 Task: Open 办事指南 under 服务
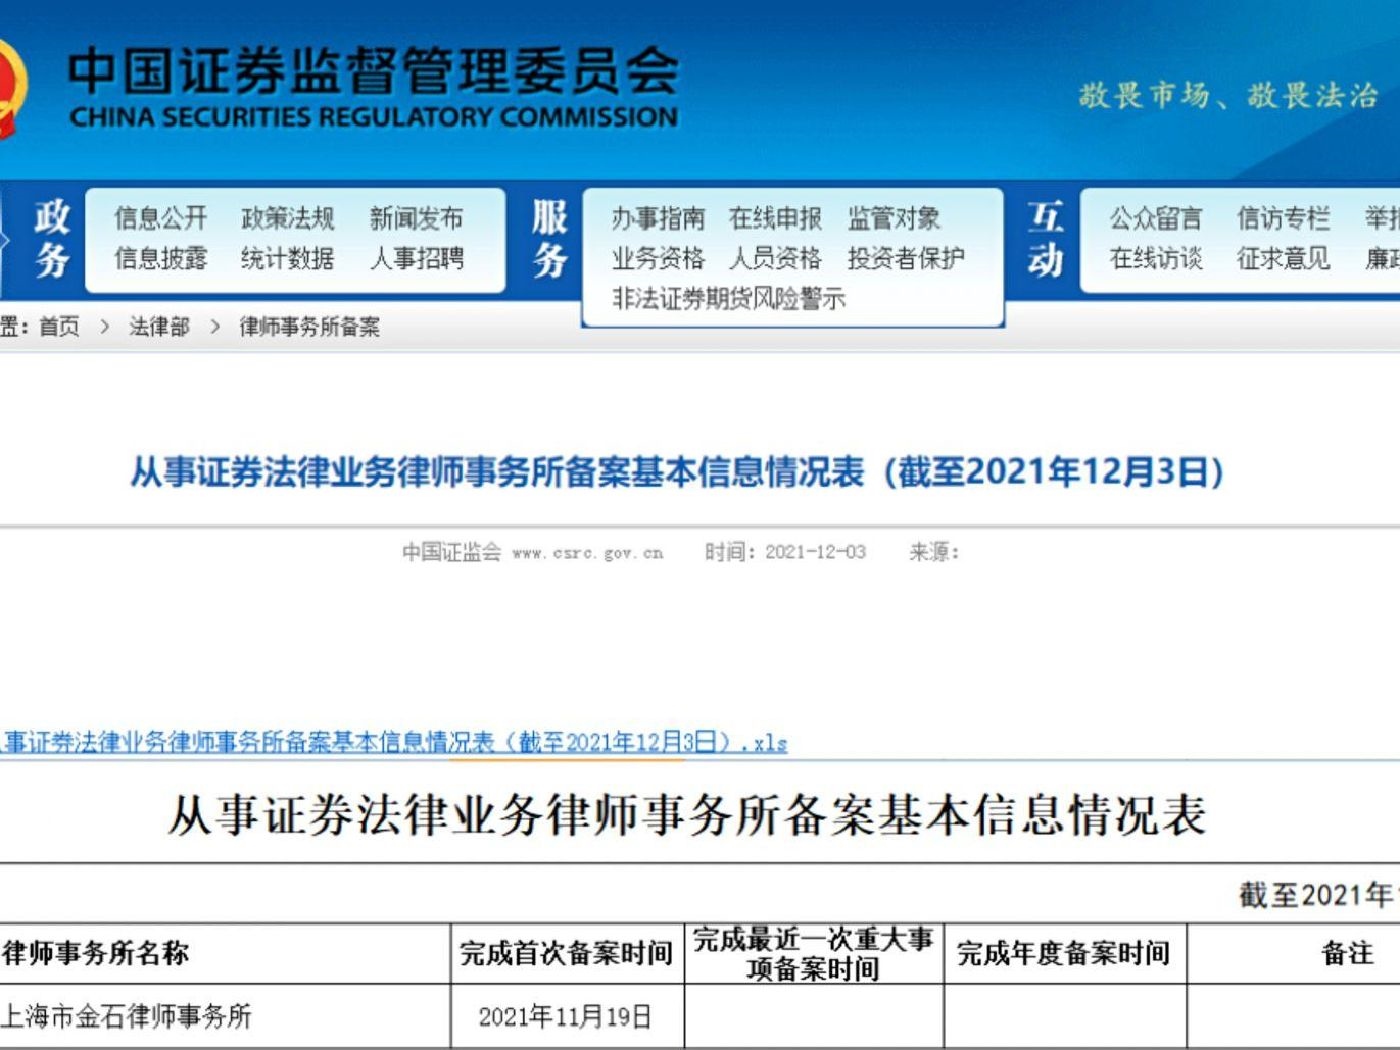tap(659, 218)
